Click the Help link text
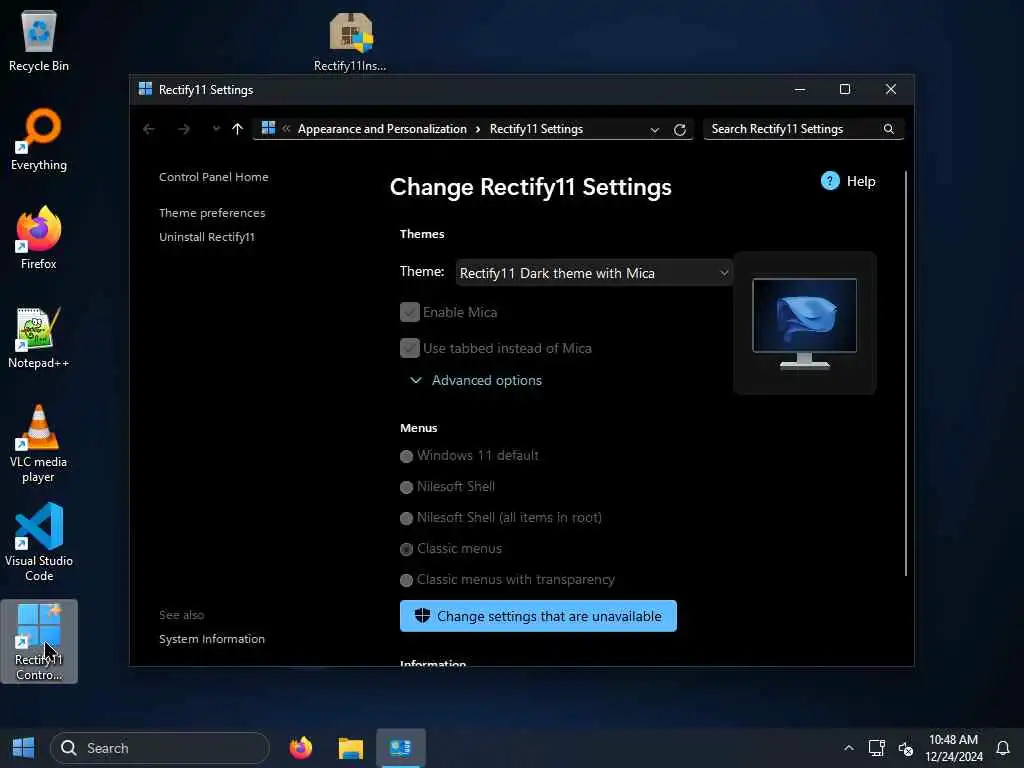 (x=861, y=181)
